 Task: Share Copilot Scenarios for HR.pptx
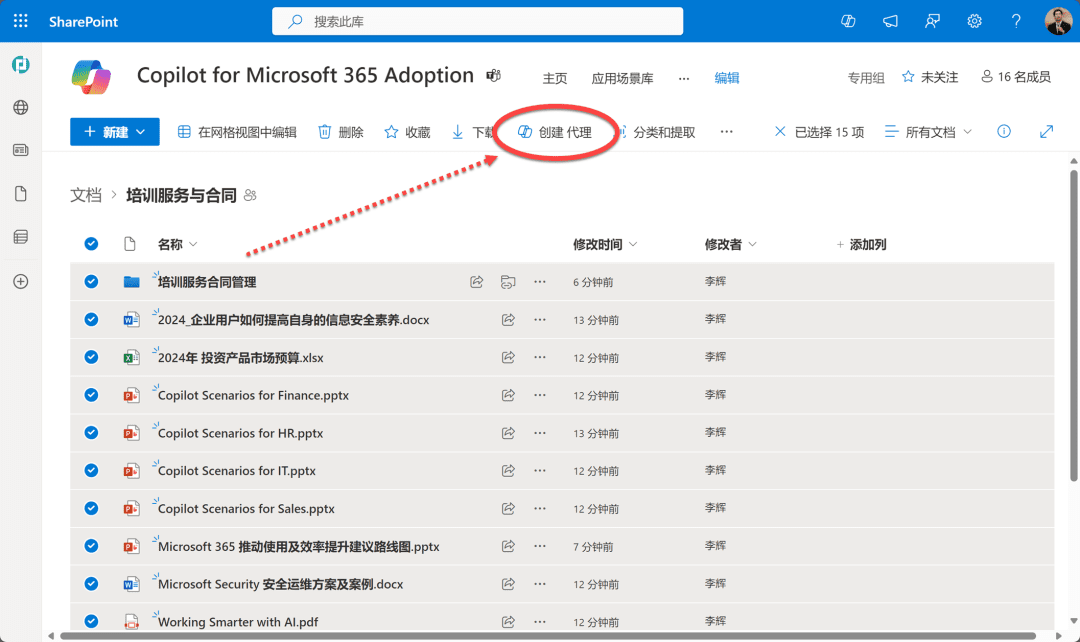coord(508,433)
